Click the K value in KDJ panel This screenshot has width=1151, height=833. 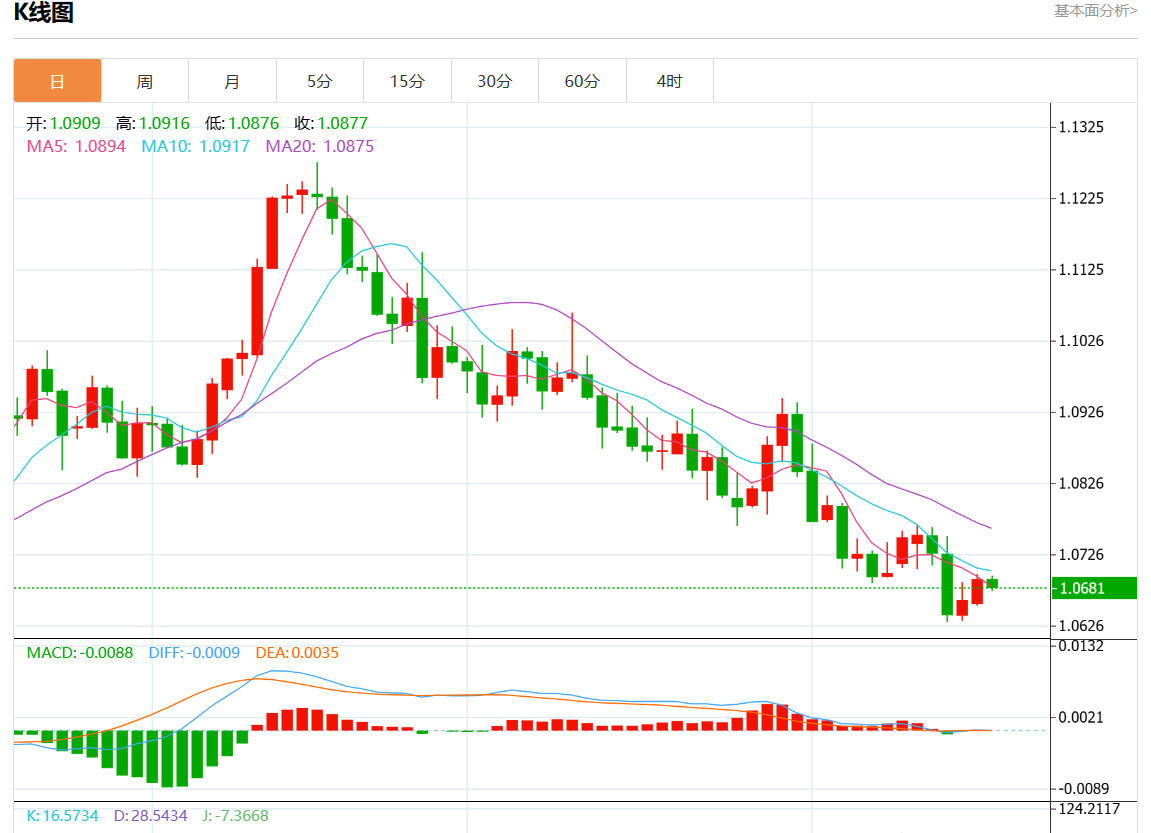pos(62,816)
